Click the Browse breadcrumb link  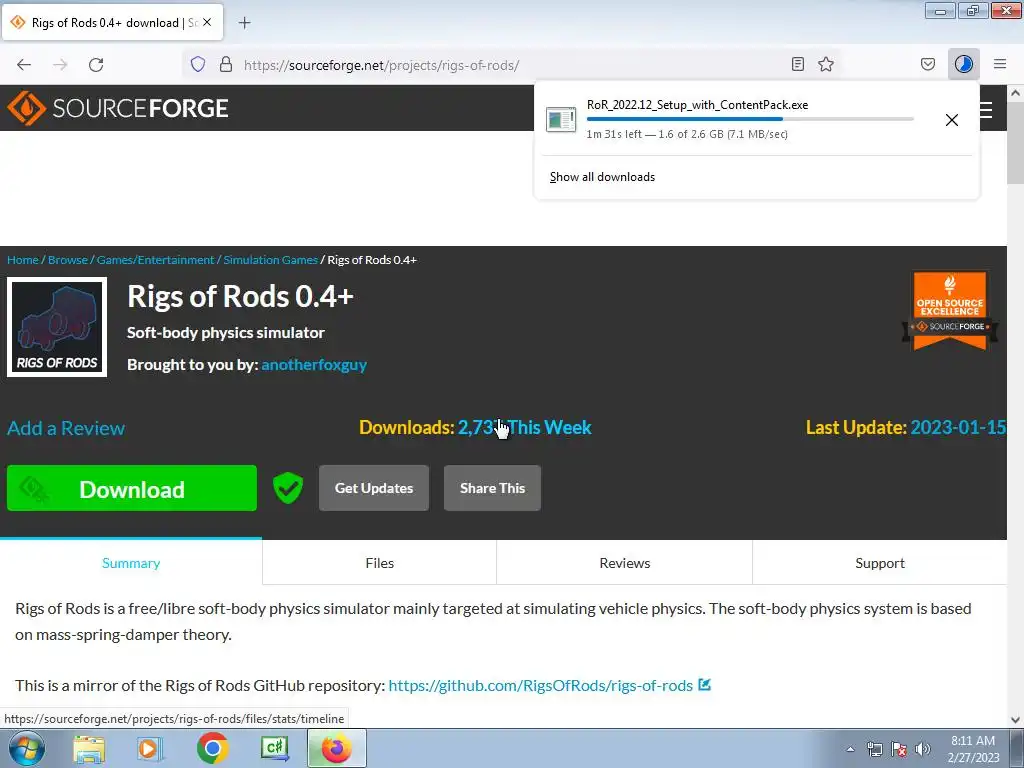tap(68, 260)
